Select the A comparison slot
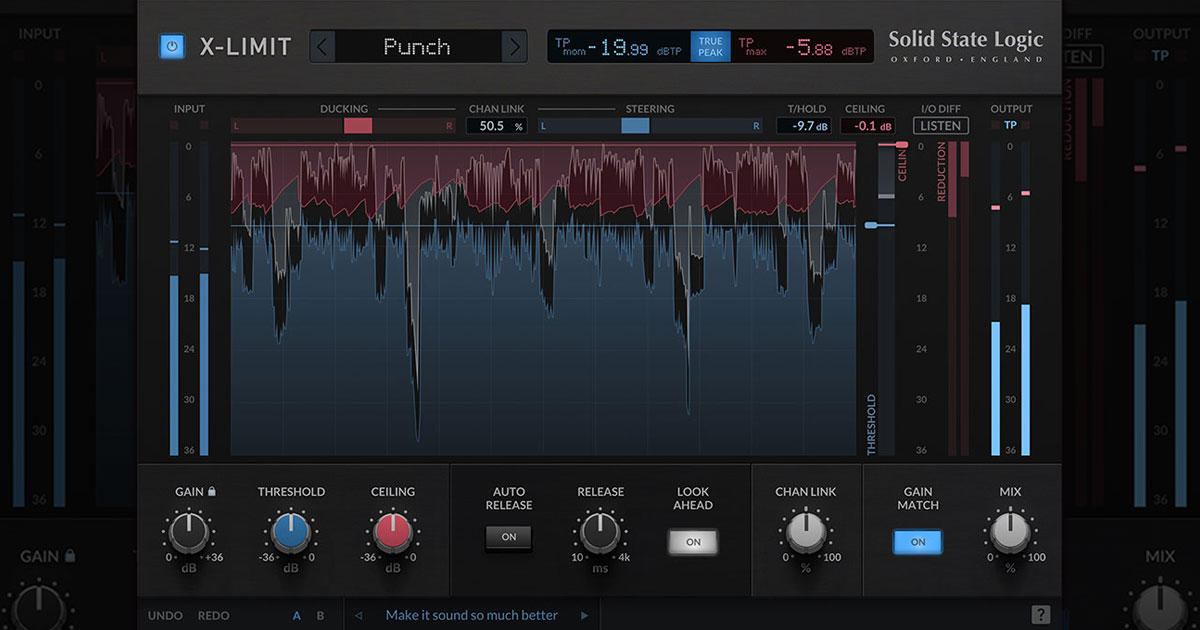 point(297,615)
